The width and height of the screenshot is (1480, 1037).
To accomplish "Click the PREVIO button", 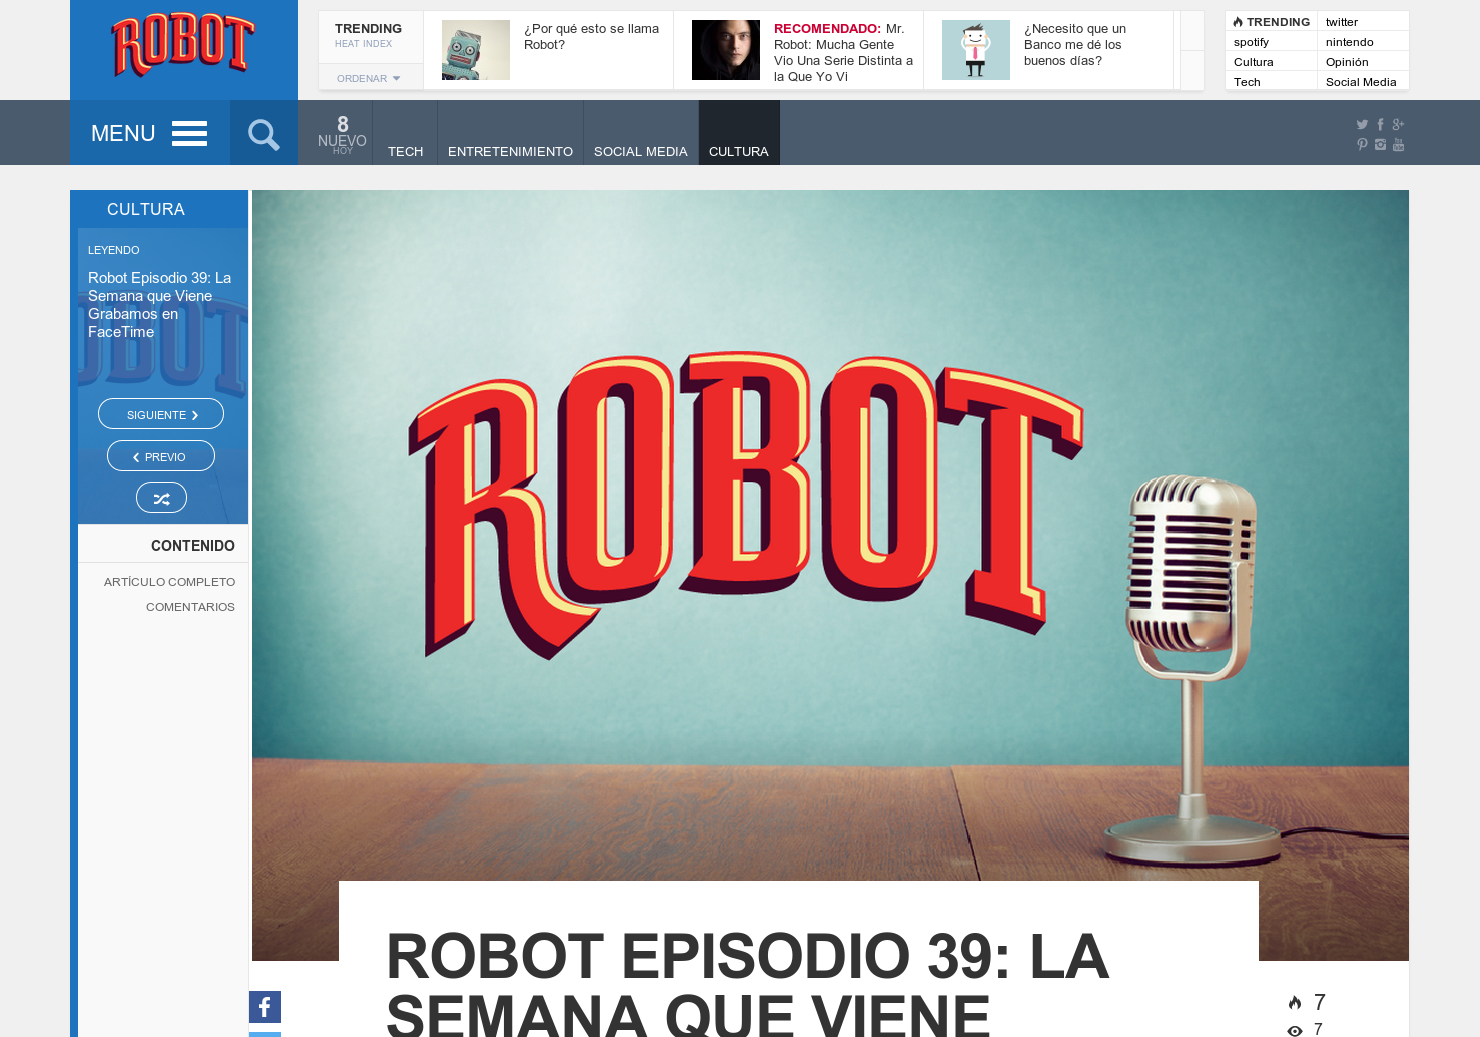I will click(161, 455).
